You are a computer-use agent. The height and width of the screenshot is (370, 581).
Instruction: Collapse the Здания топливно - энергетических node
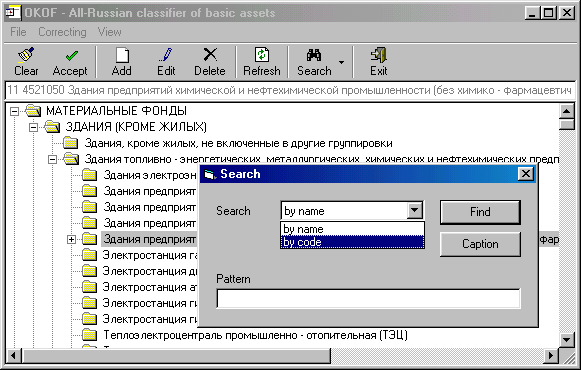coord(53,160)
